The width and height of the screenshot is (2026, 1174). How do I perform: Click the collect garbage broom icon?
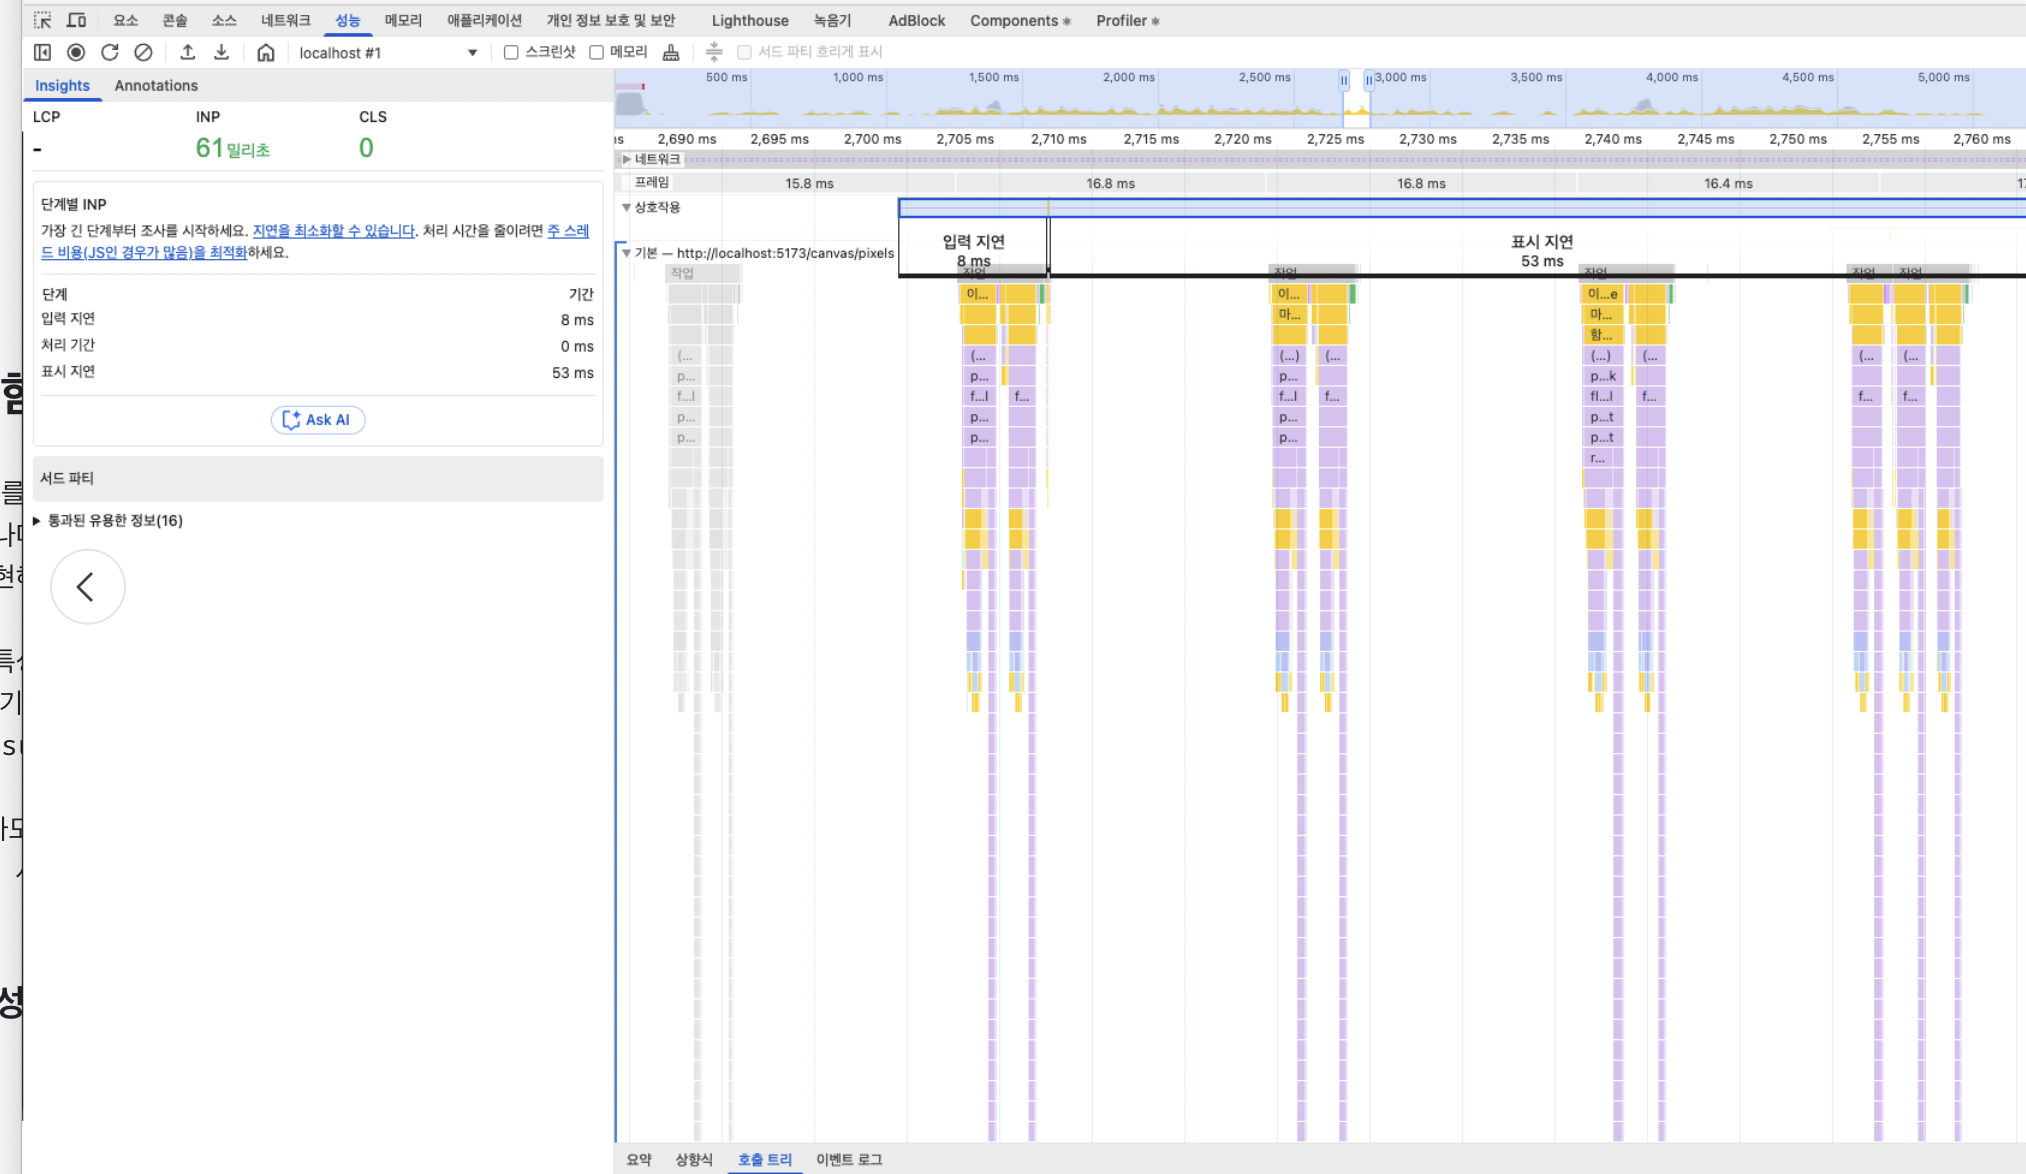click(671, 52)
